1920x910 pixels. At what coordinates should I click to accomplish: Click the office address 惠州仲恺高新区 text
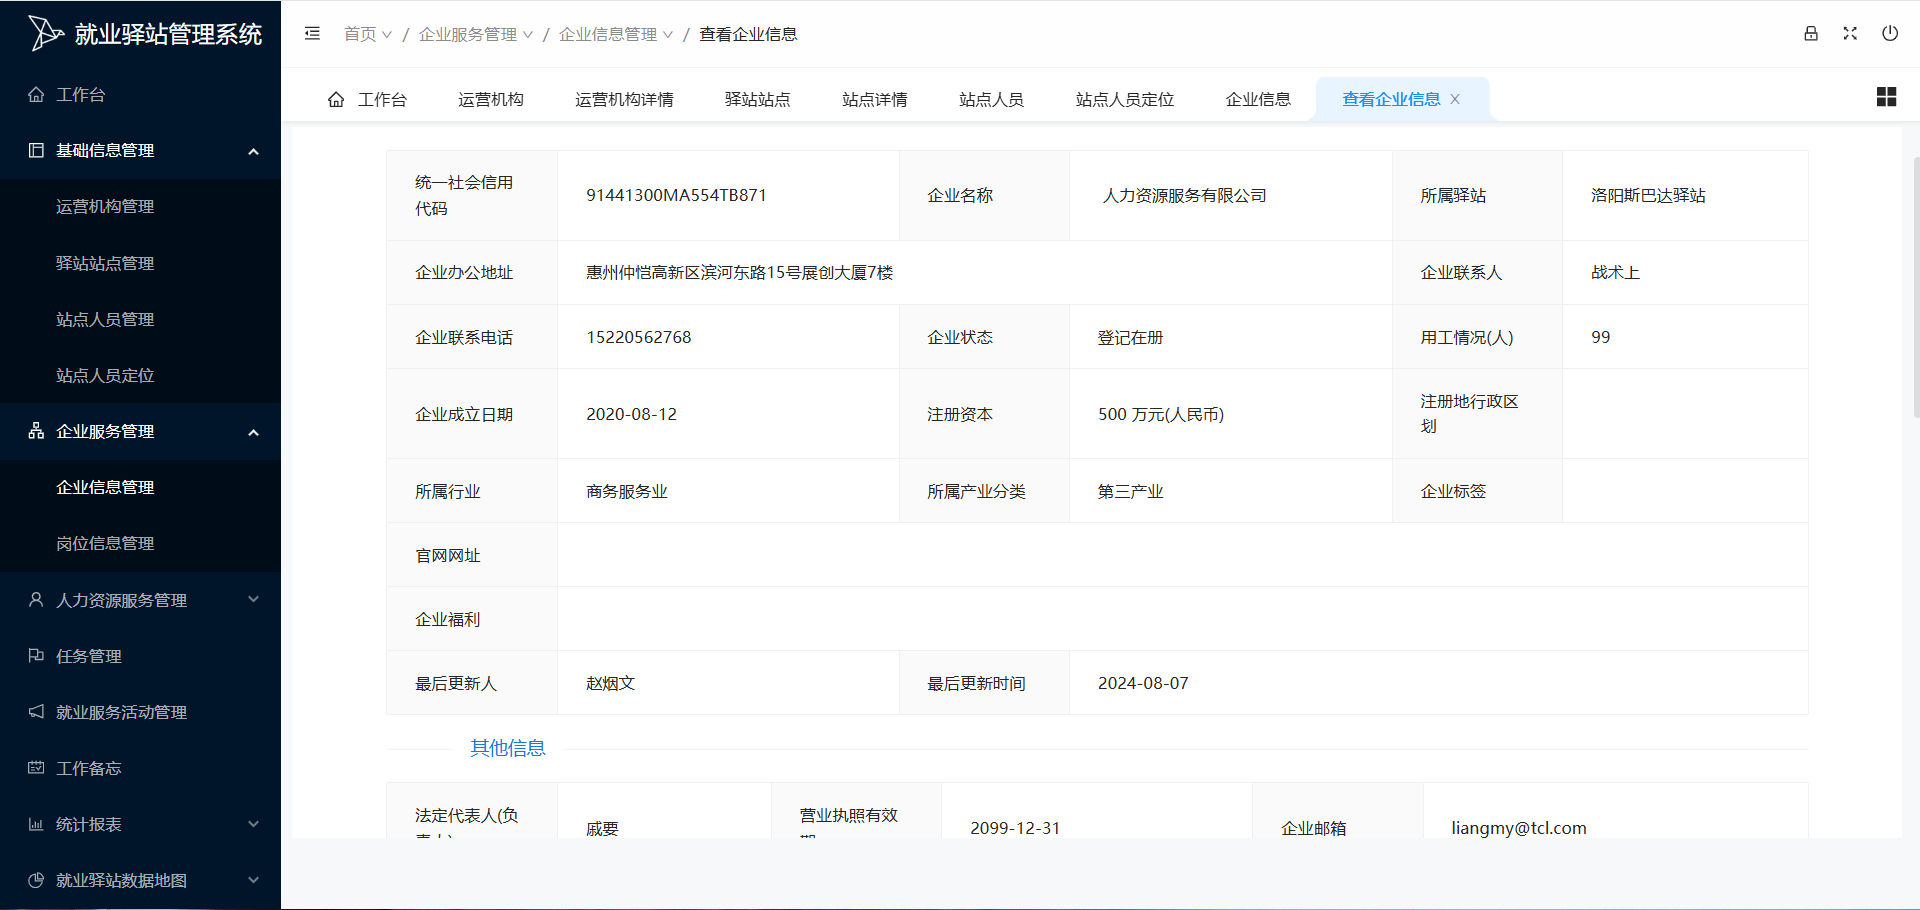pos(739,272)
